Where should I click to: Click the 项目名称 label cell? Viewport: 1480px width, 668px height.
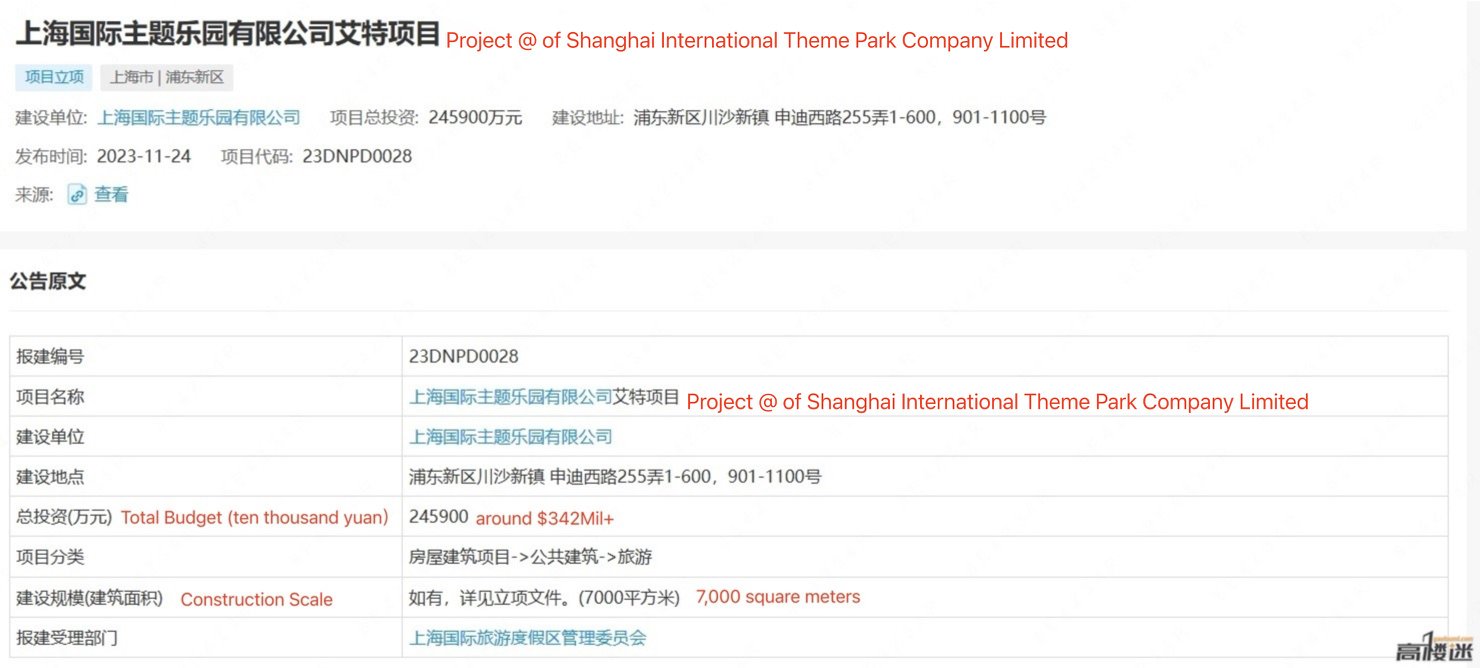(x=206, y=396)
